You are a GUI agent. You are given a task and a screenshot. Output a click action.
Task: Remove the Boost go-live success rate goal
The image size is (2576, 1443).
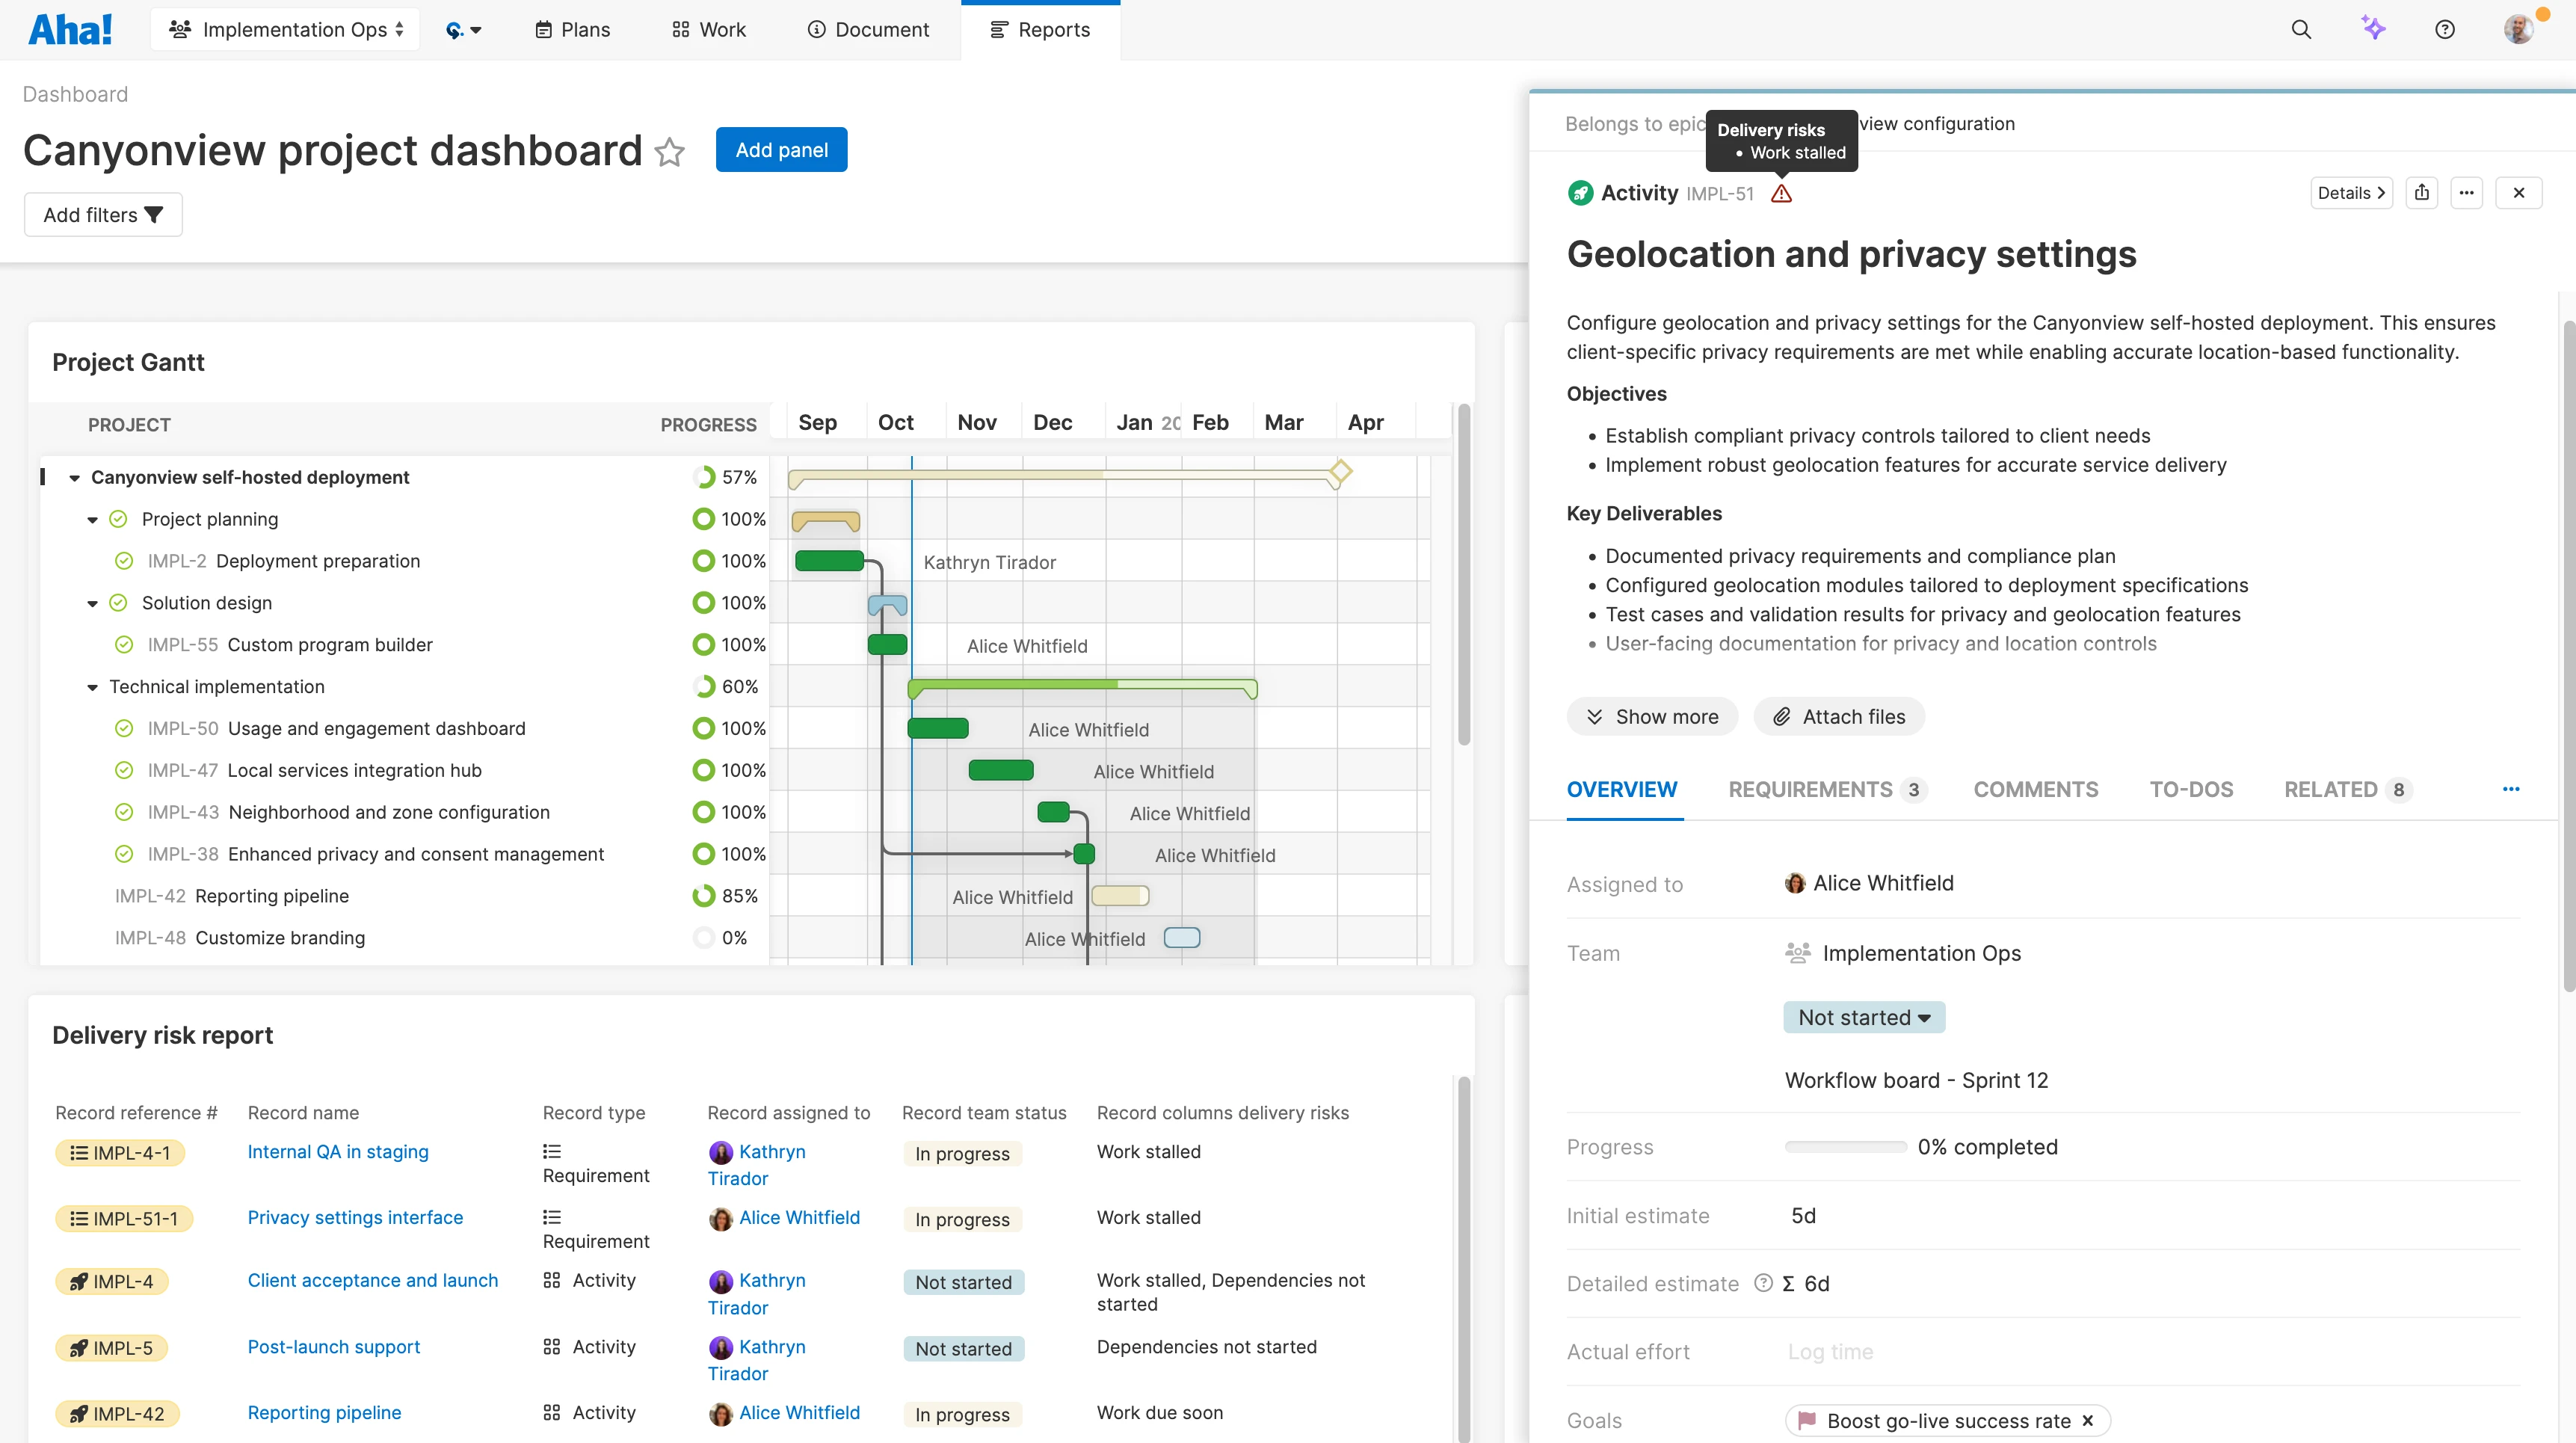2088,1420
